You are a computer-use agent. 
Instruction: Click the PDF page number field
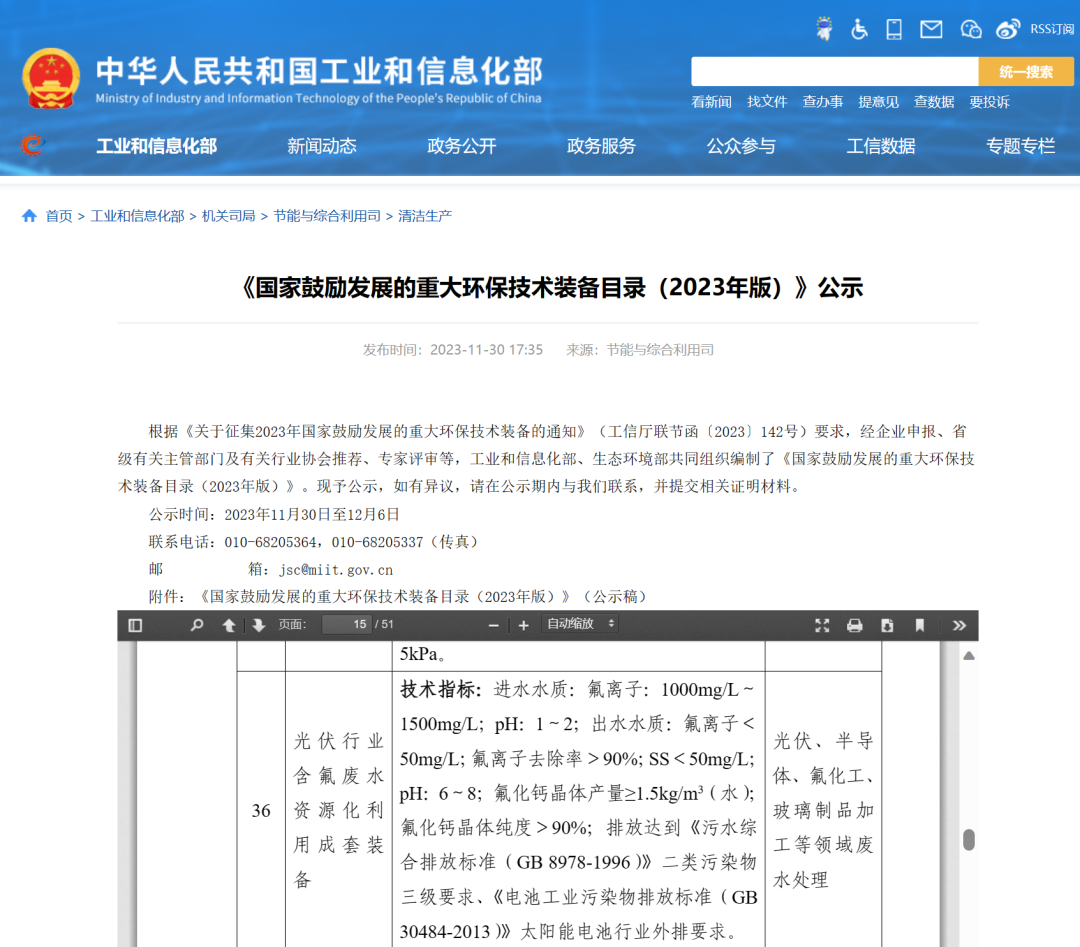pyautogui.click(x=347, y=625)
